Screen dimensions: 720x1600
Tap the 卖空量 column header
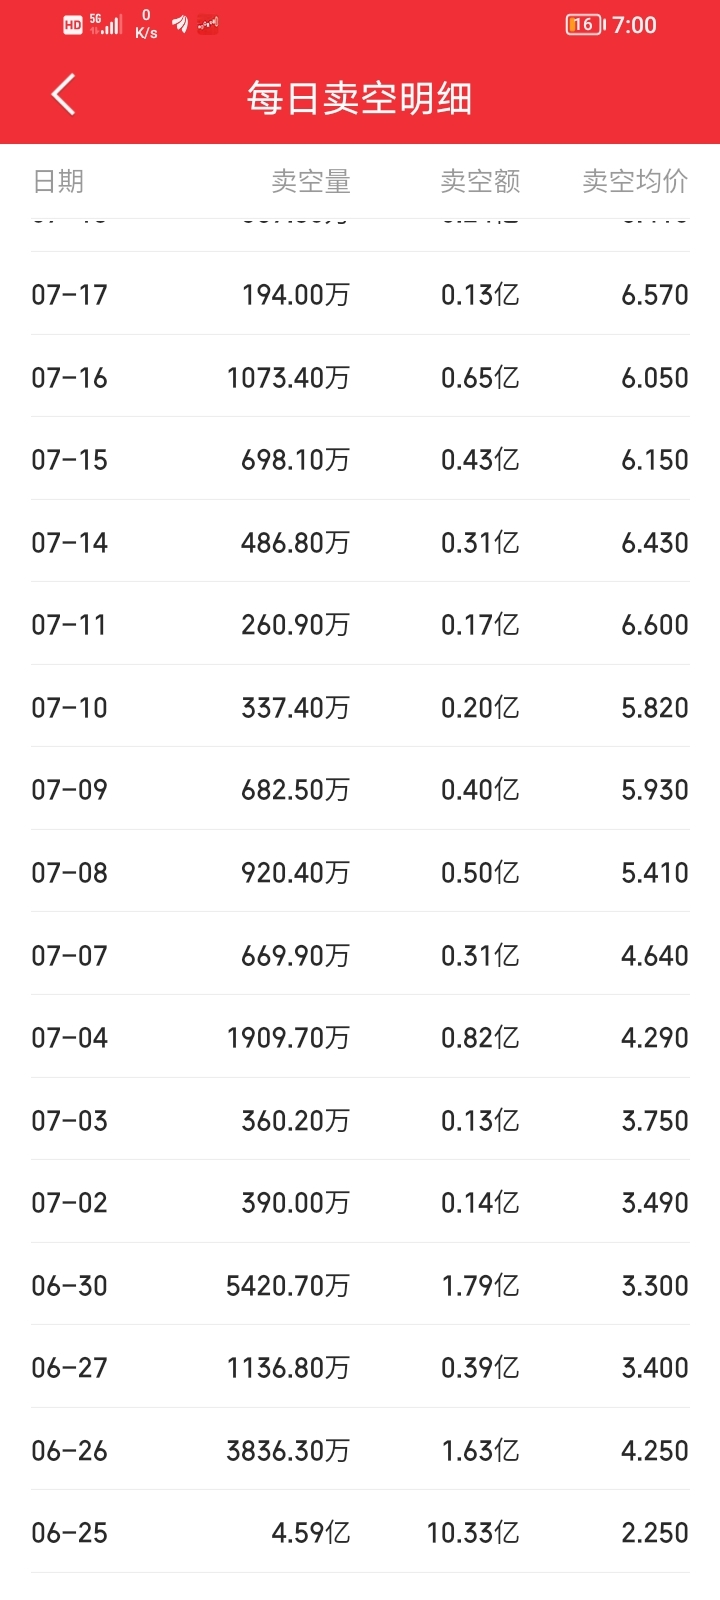pos(310,181)
